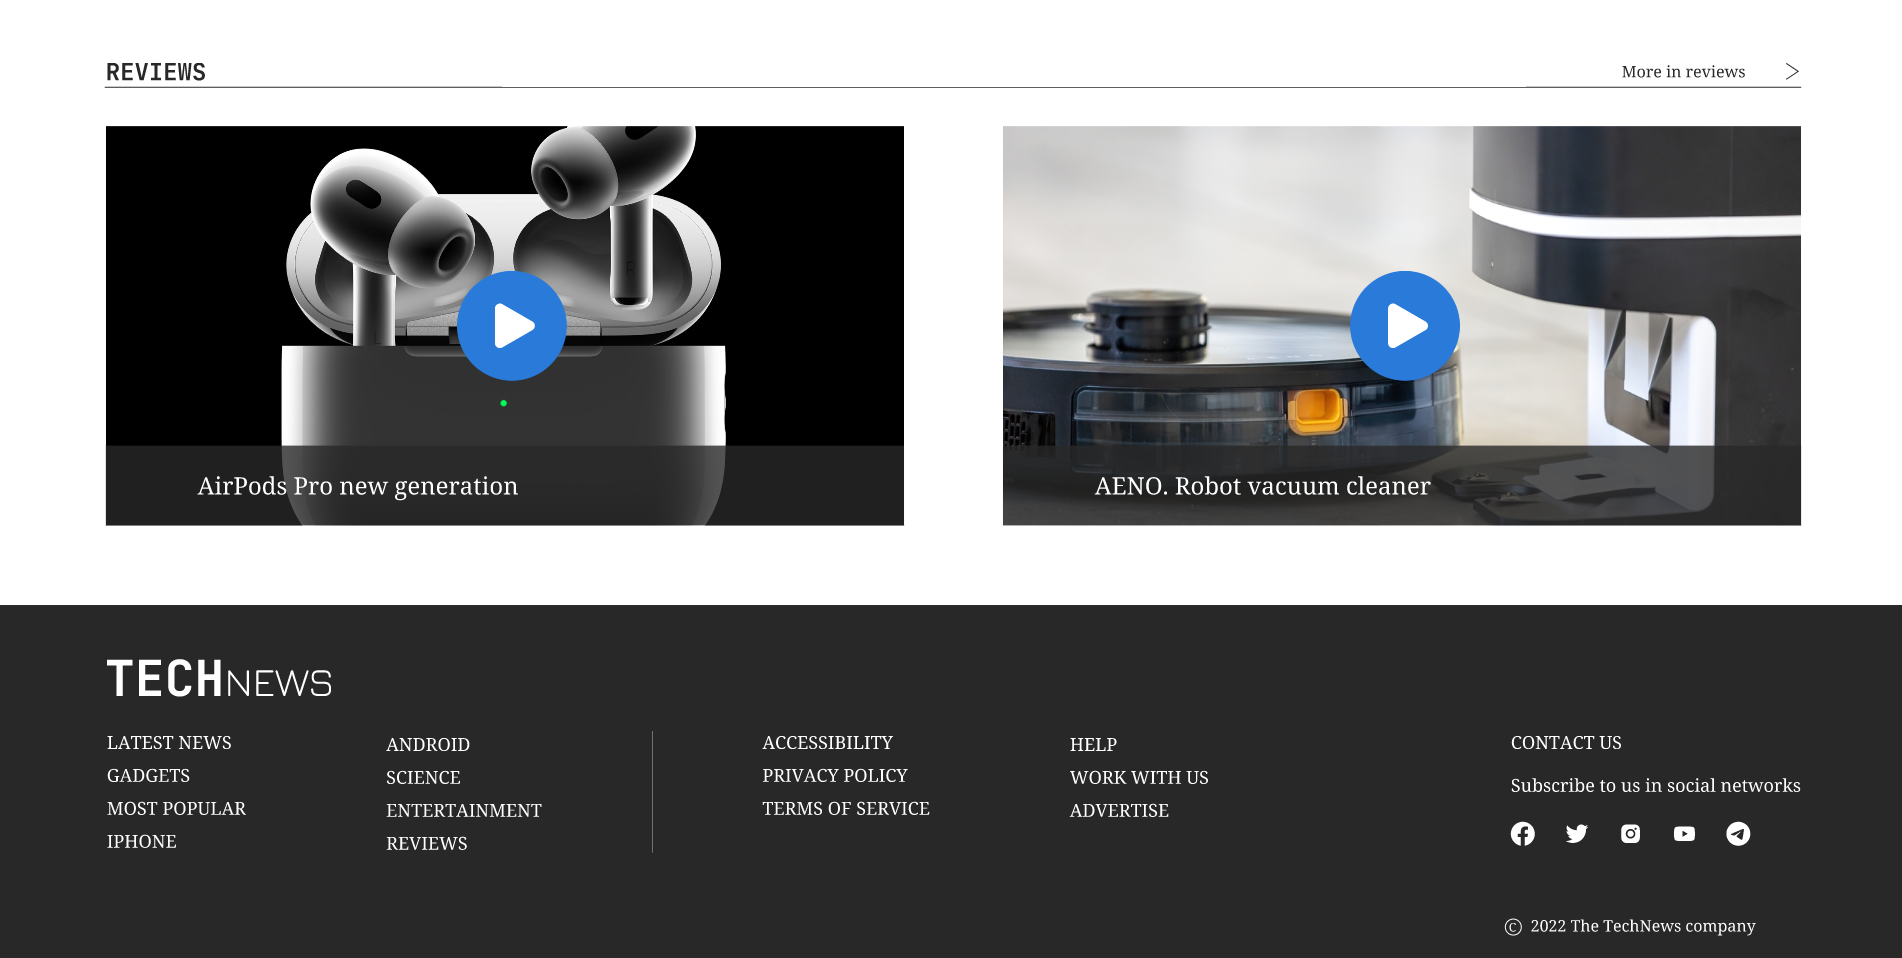This screenshot has width=1902, height=958.
Task: Click the Advertise footer link
Action: pyautogui.click(x=1119, y=811)
